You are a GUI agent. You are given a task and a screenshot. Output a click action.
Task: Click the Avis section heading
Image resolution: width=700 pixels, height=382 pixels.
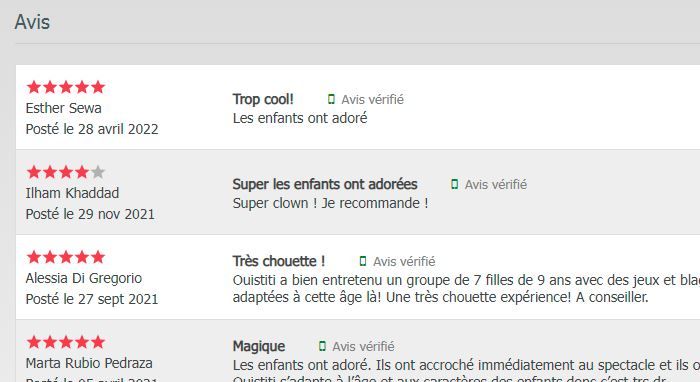(32, 22)
